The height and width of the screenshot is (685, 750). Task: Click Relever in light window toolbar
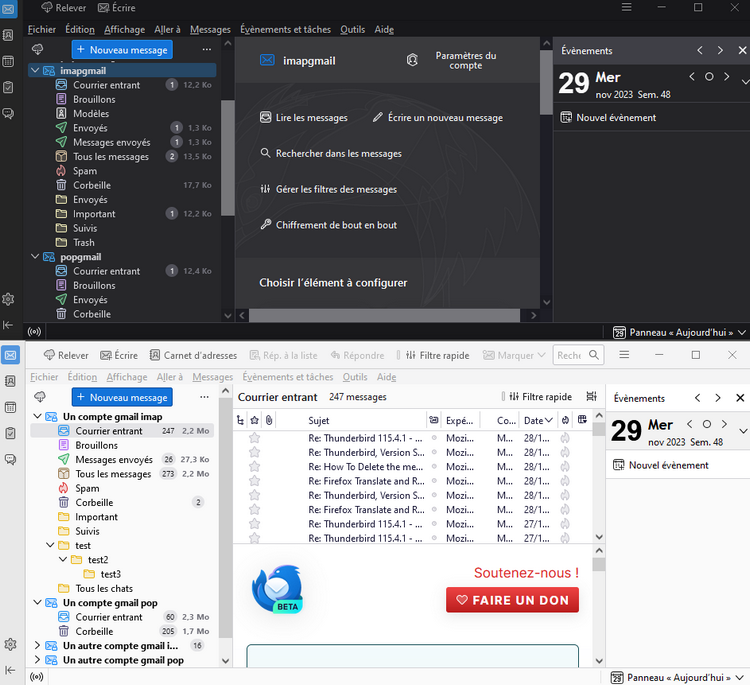(66, 355)
